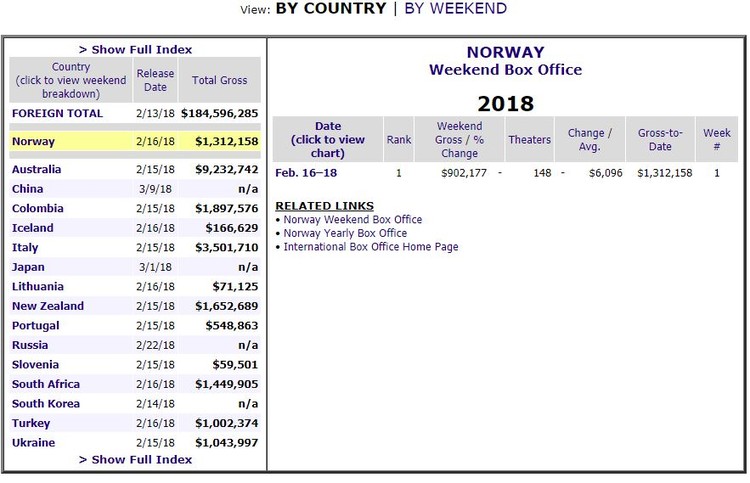
Task: Click FOREIGN TOTAL row label
Action: [57, 114]
